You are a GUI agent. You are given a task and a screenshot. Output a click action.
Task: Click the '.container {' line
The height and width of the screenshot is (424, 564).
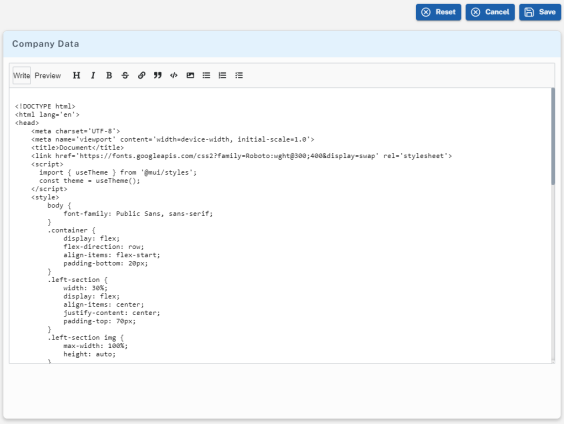(x=71, y=231)
